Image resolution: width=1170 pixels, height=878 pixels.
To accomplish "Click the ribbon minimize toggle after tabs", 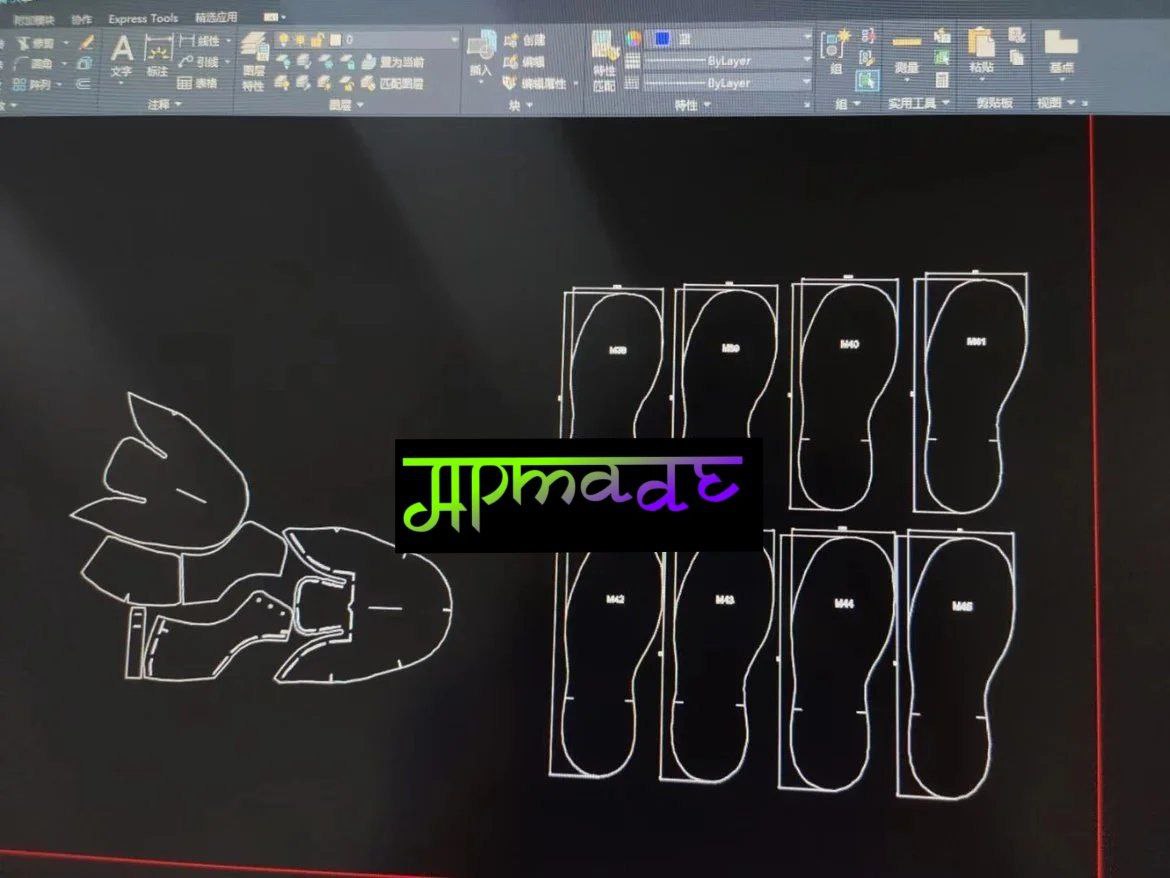I will [274, 16].
